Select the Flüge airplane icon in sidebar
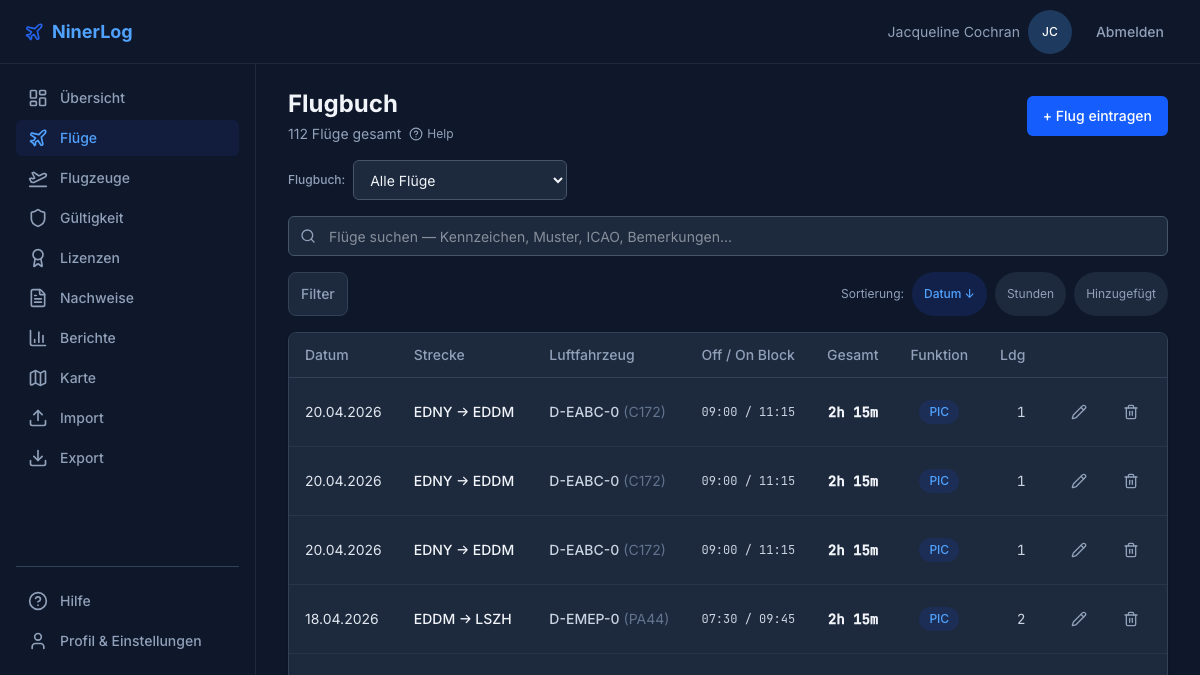This screenshot has width=1200, height=675. point(38,138)
